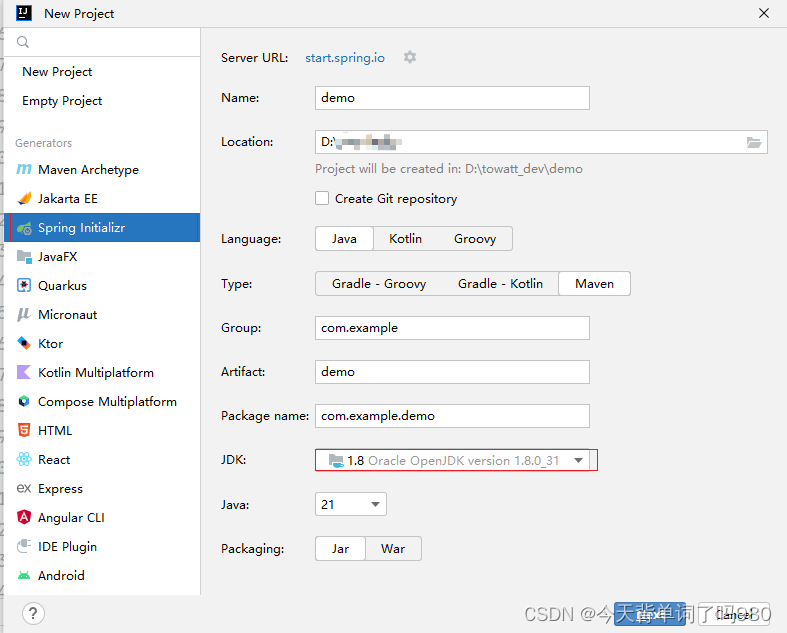The width and height of the screenshot is (787, 633).
Task: Click the Package name field
Action: tap(452, 416)
